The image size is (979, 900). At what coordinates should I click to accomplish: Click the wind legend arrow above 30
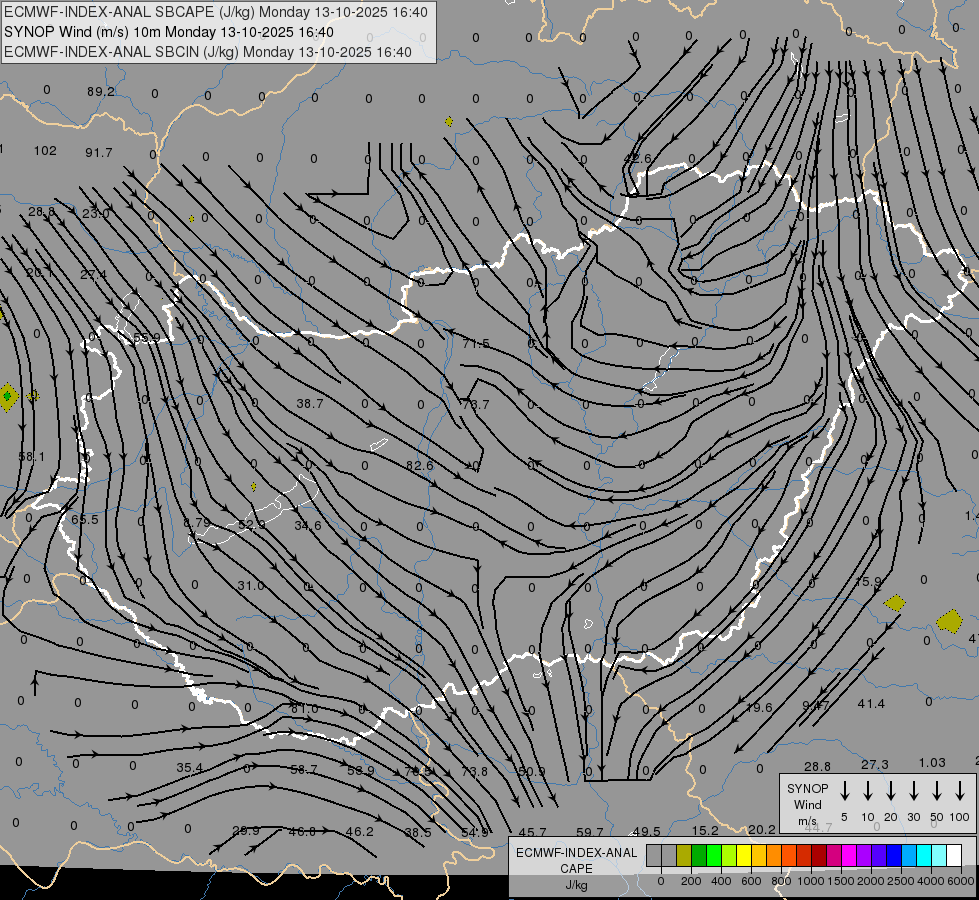tap(913, 791)
